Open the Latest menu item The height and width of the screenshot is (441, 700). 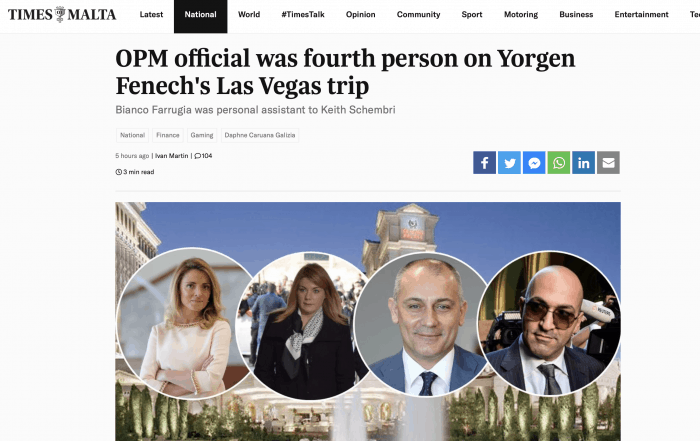pos(151,14)
